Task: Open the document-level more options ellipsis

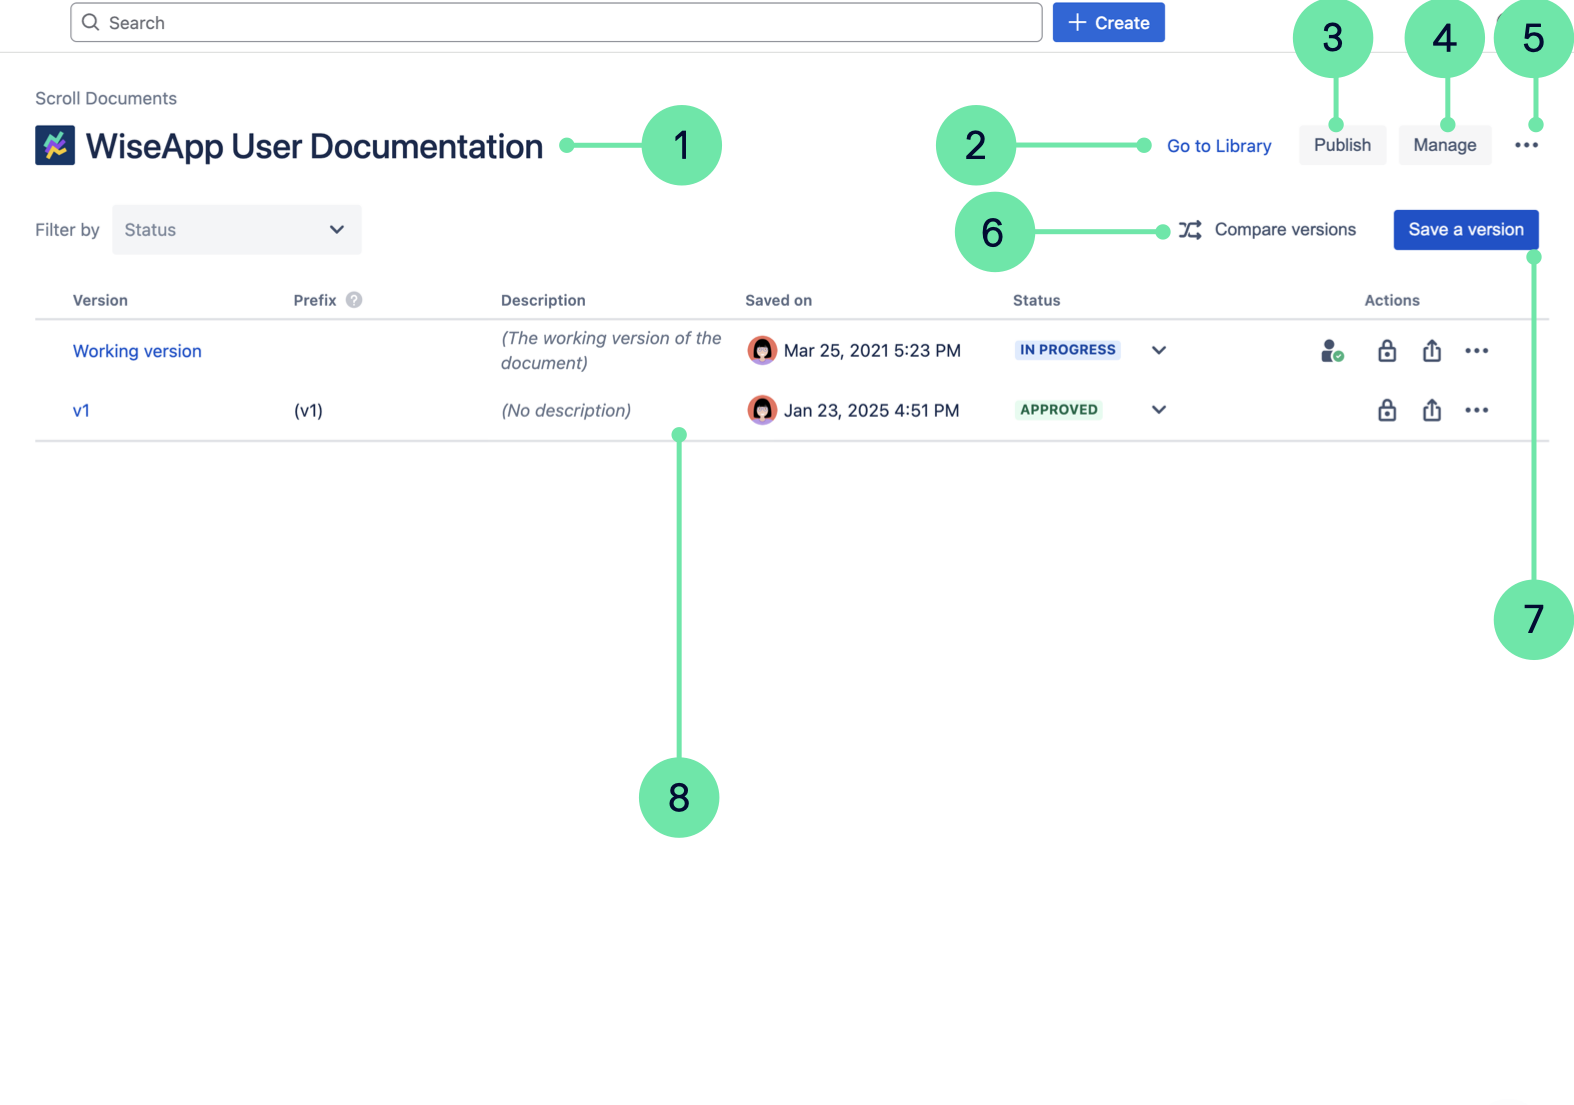Action: (1526, 146)
